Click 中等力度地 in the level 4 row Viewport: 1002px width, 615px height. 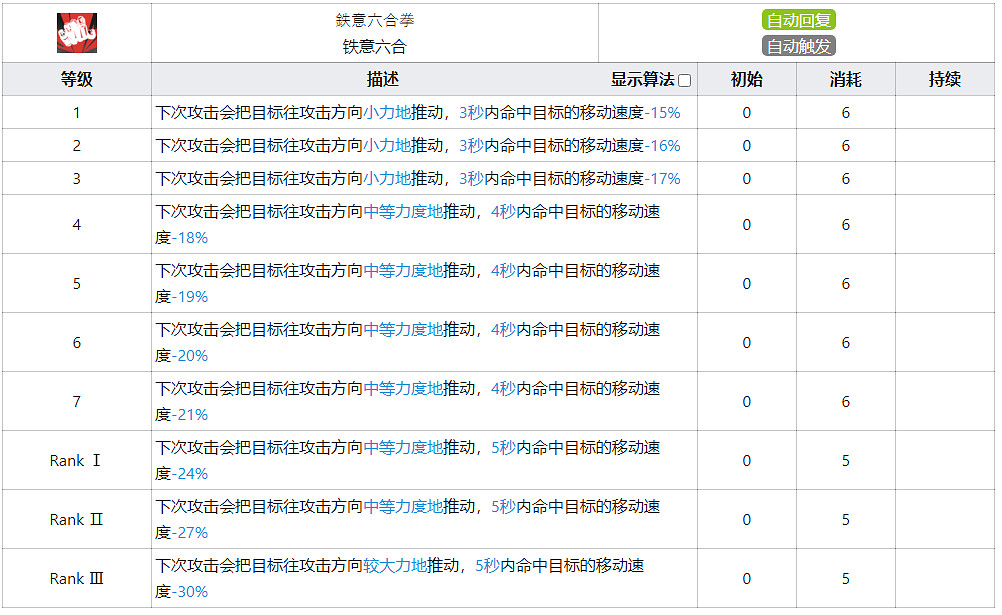click(x=403, y=212)
